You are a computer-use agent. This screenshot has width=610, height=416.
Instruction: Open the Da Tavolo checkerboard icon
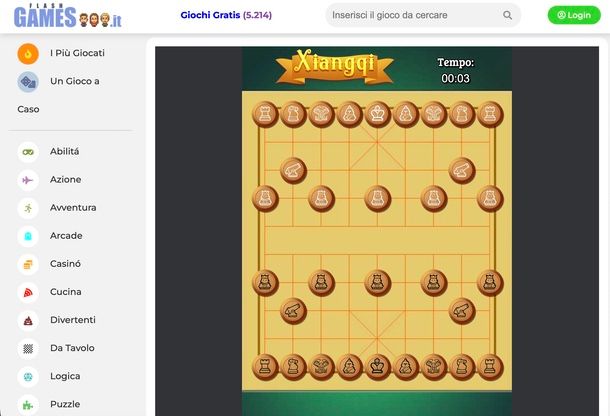(28, 348)
